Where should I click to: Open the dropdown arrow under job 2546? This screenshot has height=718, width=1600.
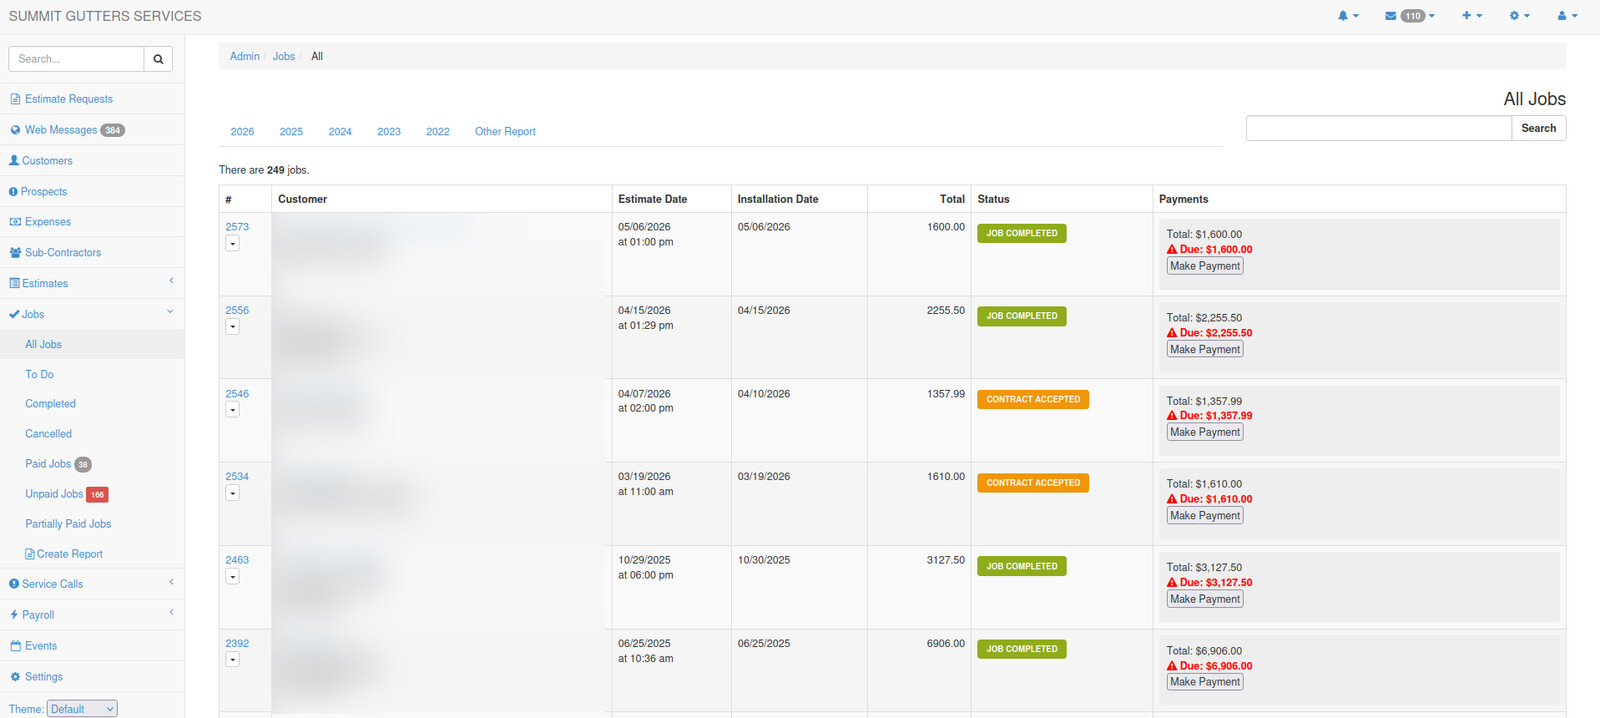tap(232, 410)
